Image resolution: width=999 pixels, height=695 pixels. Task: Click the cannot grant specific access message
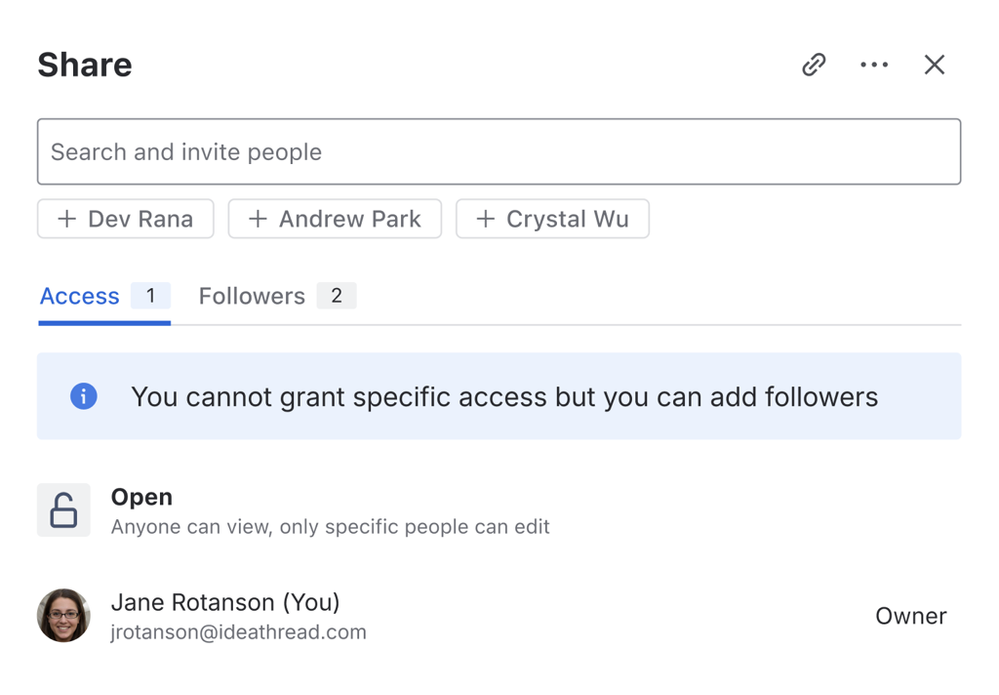click(504, 397)
